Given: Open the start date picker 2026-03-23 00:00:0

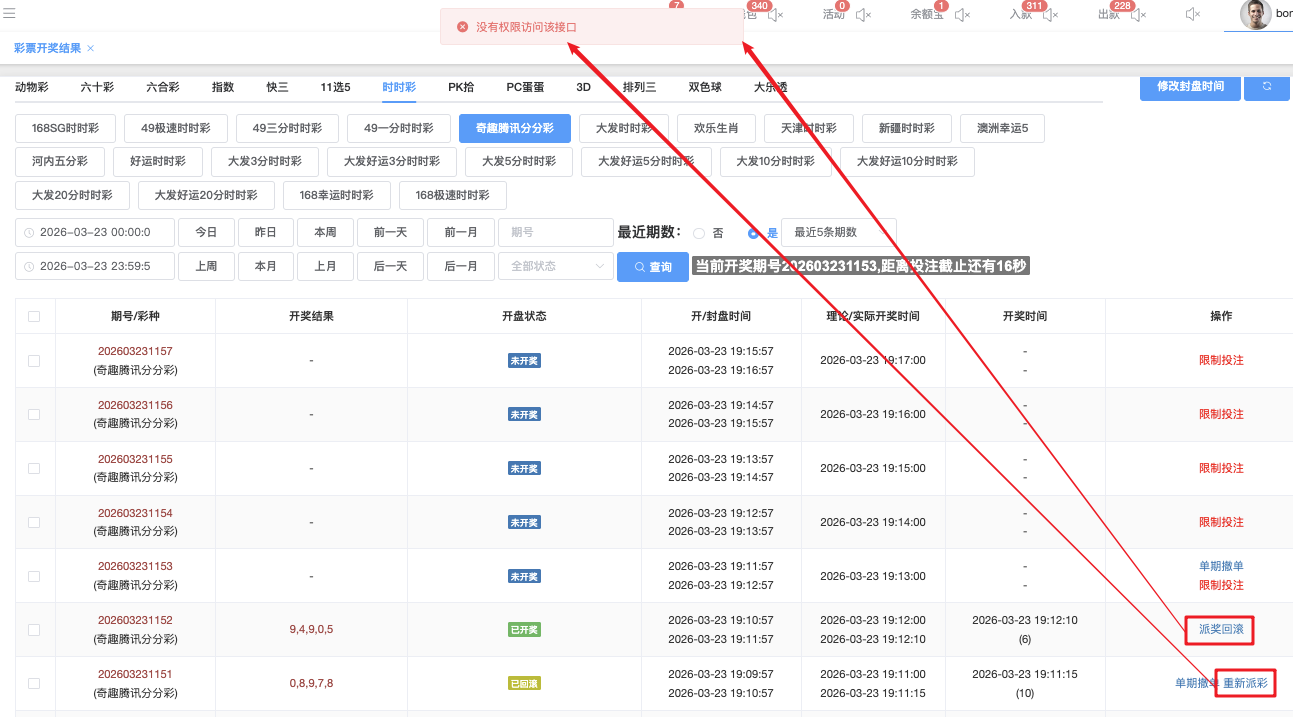Looking at the screenshot, I should pyautogui.click(x=95, y=232).
